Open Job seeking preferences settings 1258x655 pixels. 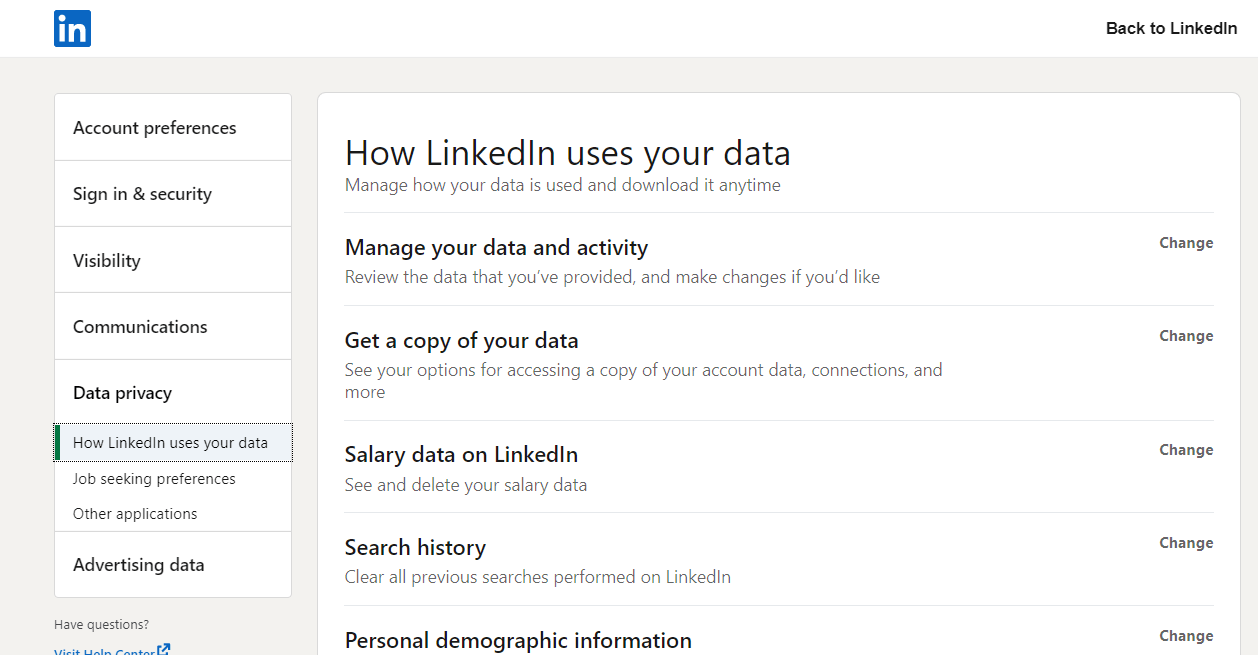point(154,478)
